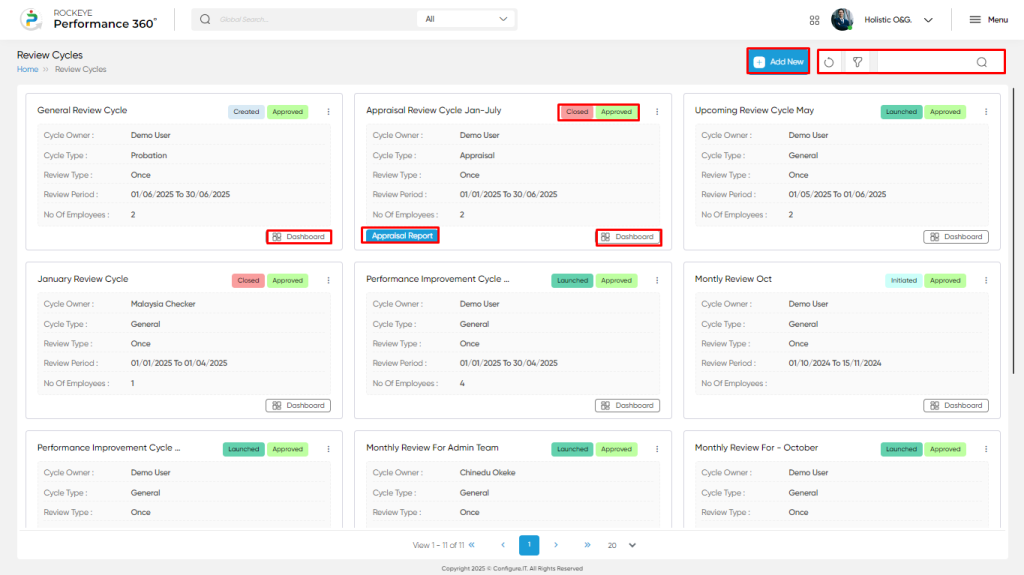The image size is (1024, 575).
Task: Open Dashboard for Montly Review Oct
Action: [956, 405]
